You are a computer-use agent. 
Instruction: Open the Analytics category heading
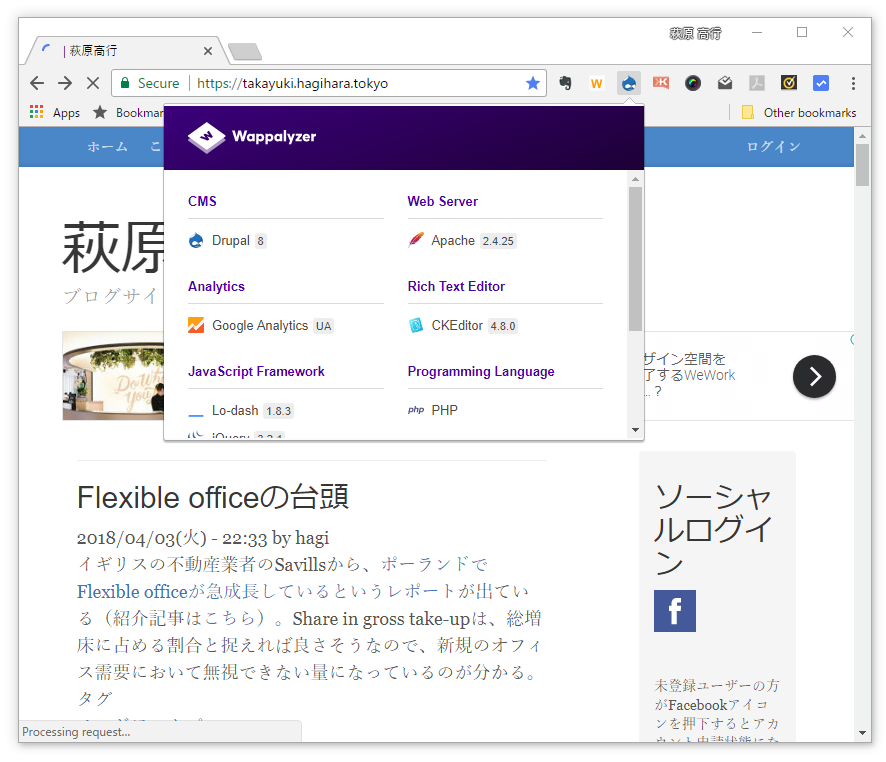pyautogui.click(x=216, y=286)
